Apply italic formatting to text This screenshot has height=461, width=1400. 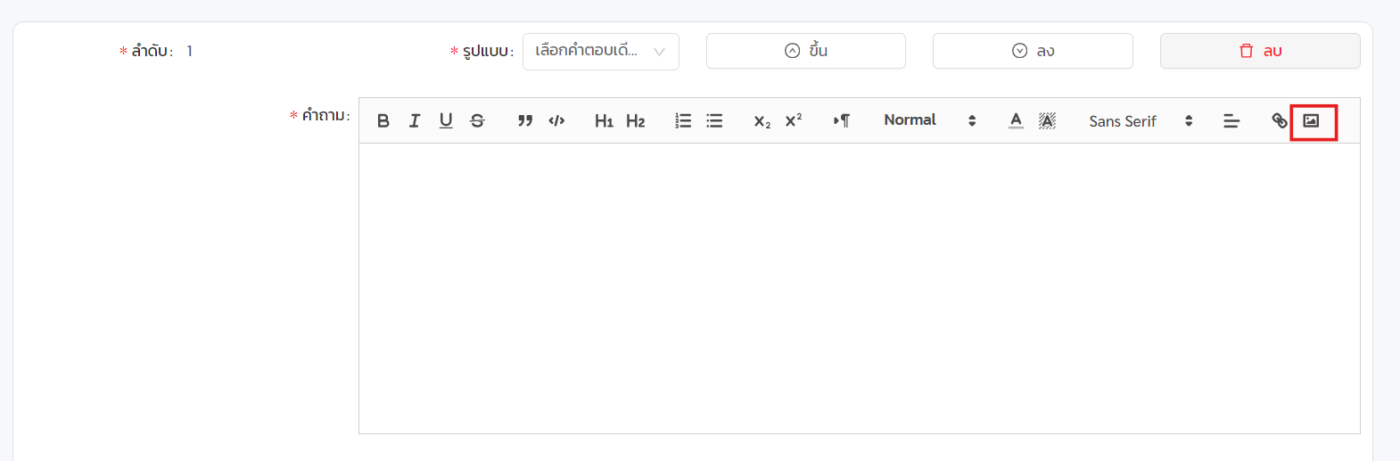point(414,121)
